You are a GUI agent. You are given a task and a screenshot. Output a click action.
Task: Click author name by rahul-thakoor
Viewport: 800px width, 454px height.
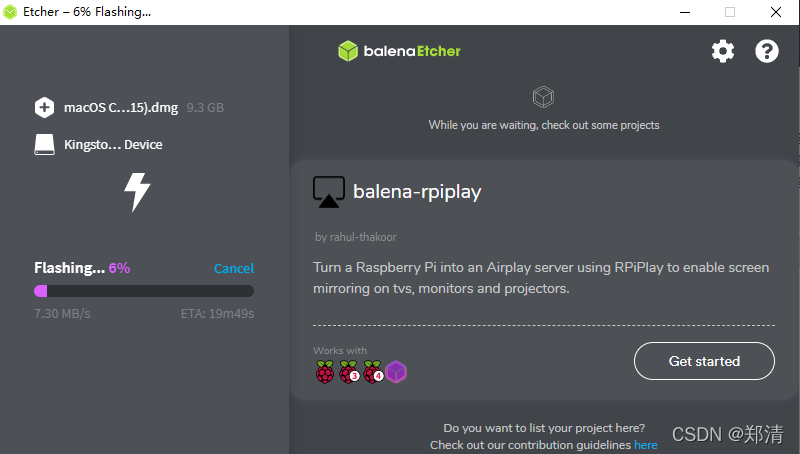[356, 237]
